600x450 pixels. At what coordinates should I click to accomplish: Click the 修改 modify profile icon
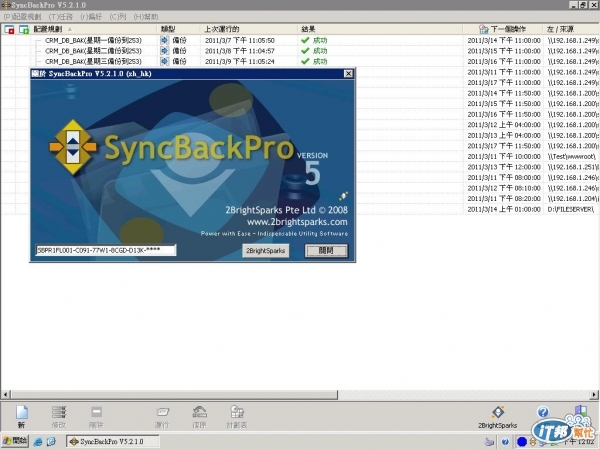coord(59,416)
